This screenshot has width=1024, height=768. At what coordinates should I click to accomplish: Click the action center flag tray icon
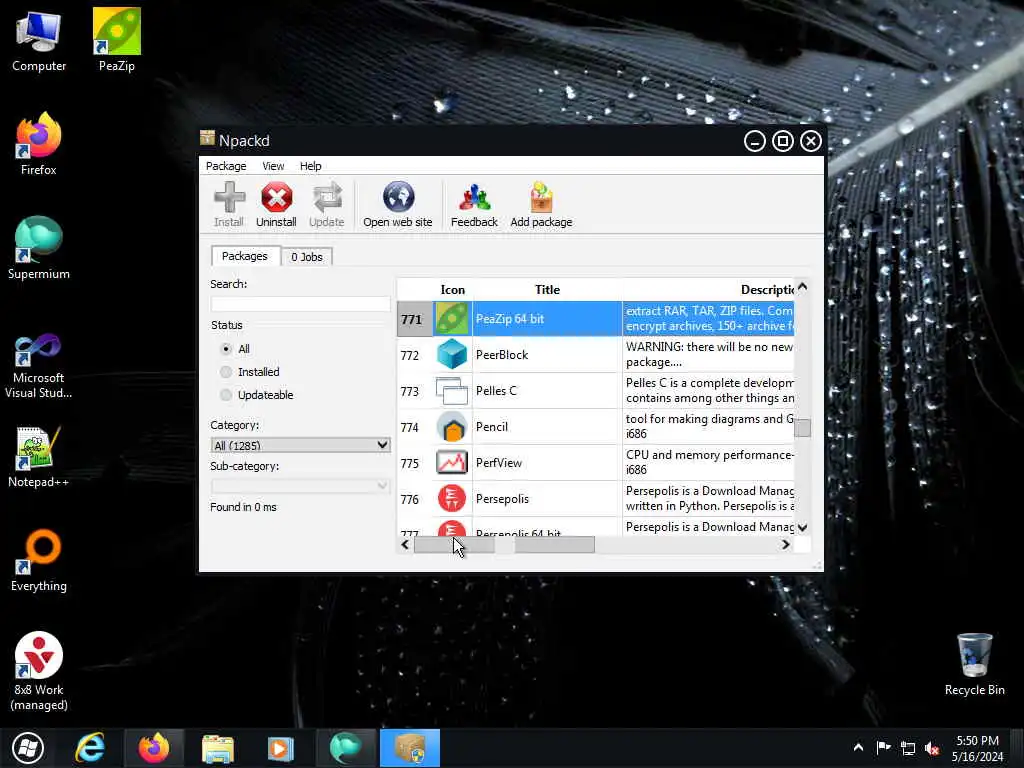click(884, 748)
